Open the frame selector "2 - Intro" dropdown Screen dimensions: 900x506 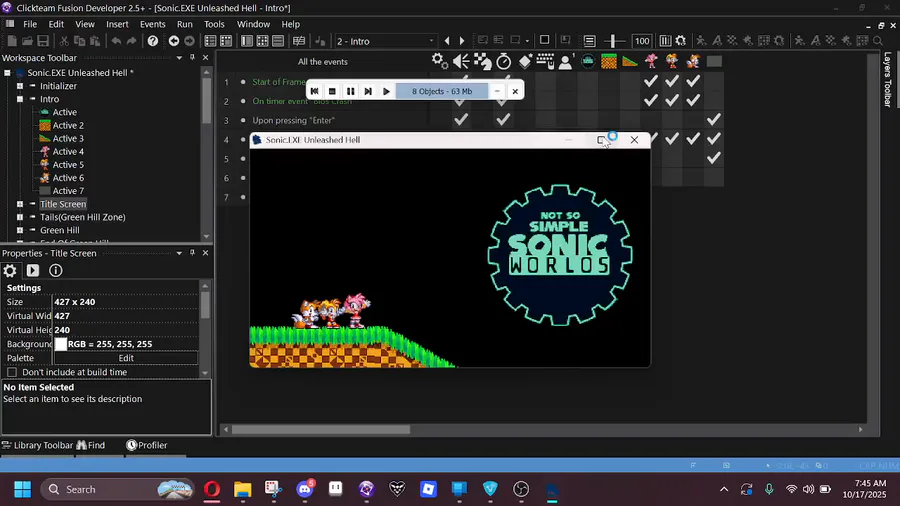[385, 41]
